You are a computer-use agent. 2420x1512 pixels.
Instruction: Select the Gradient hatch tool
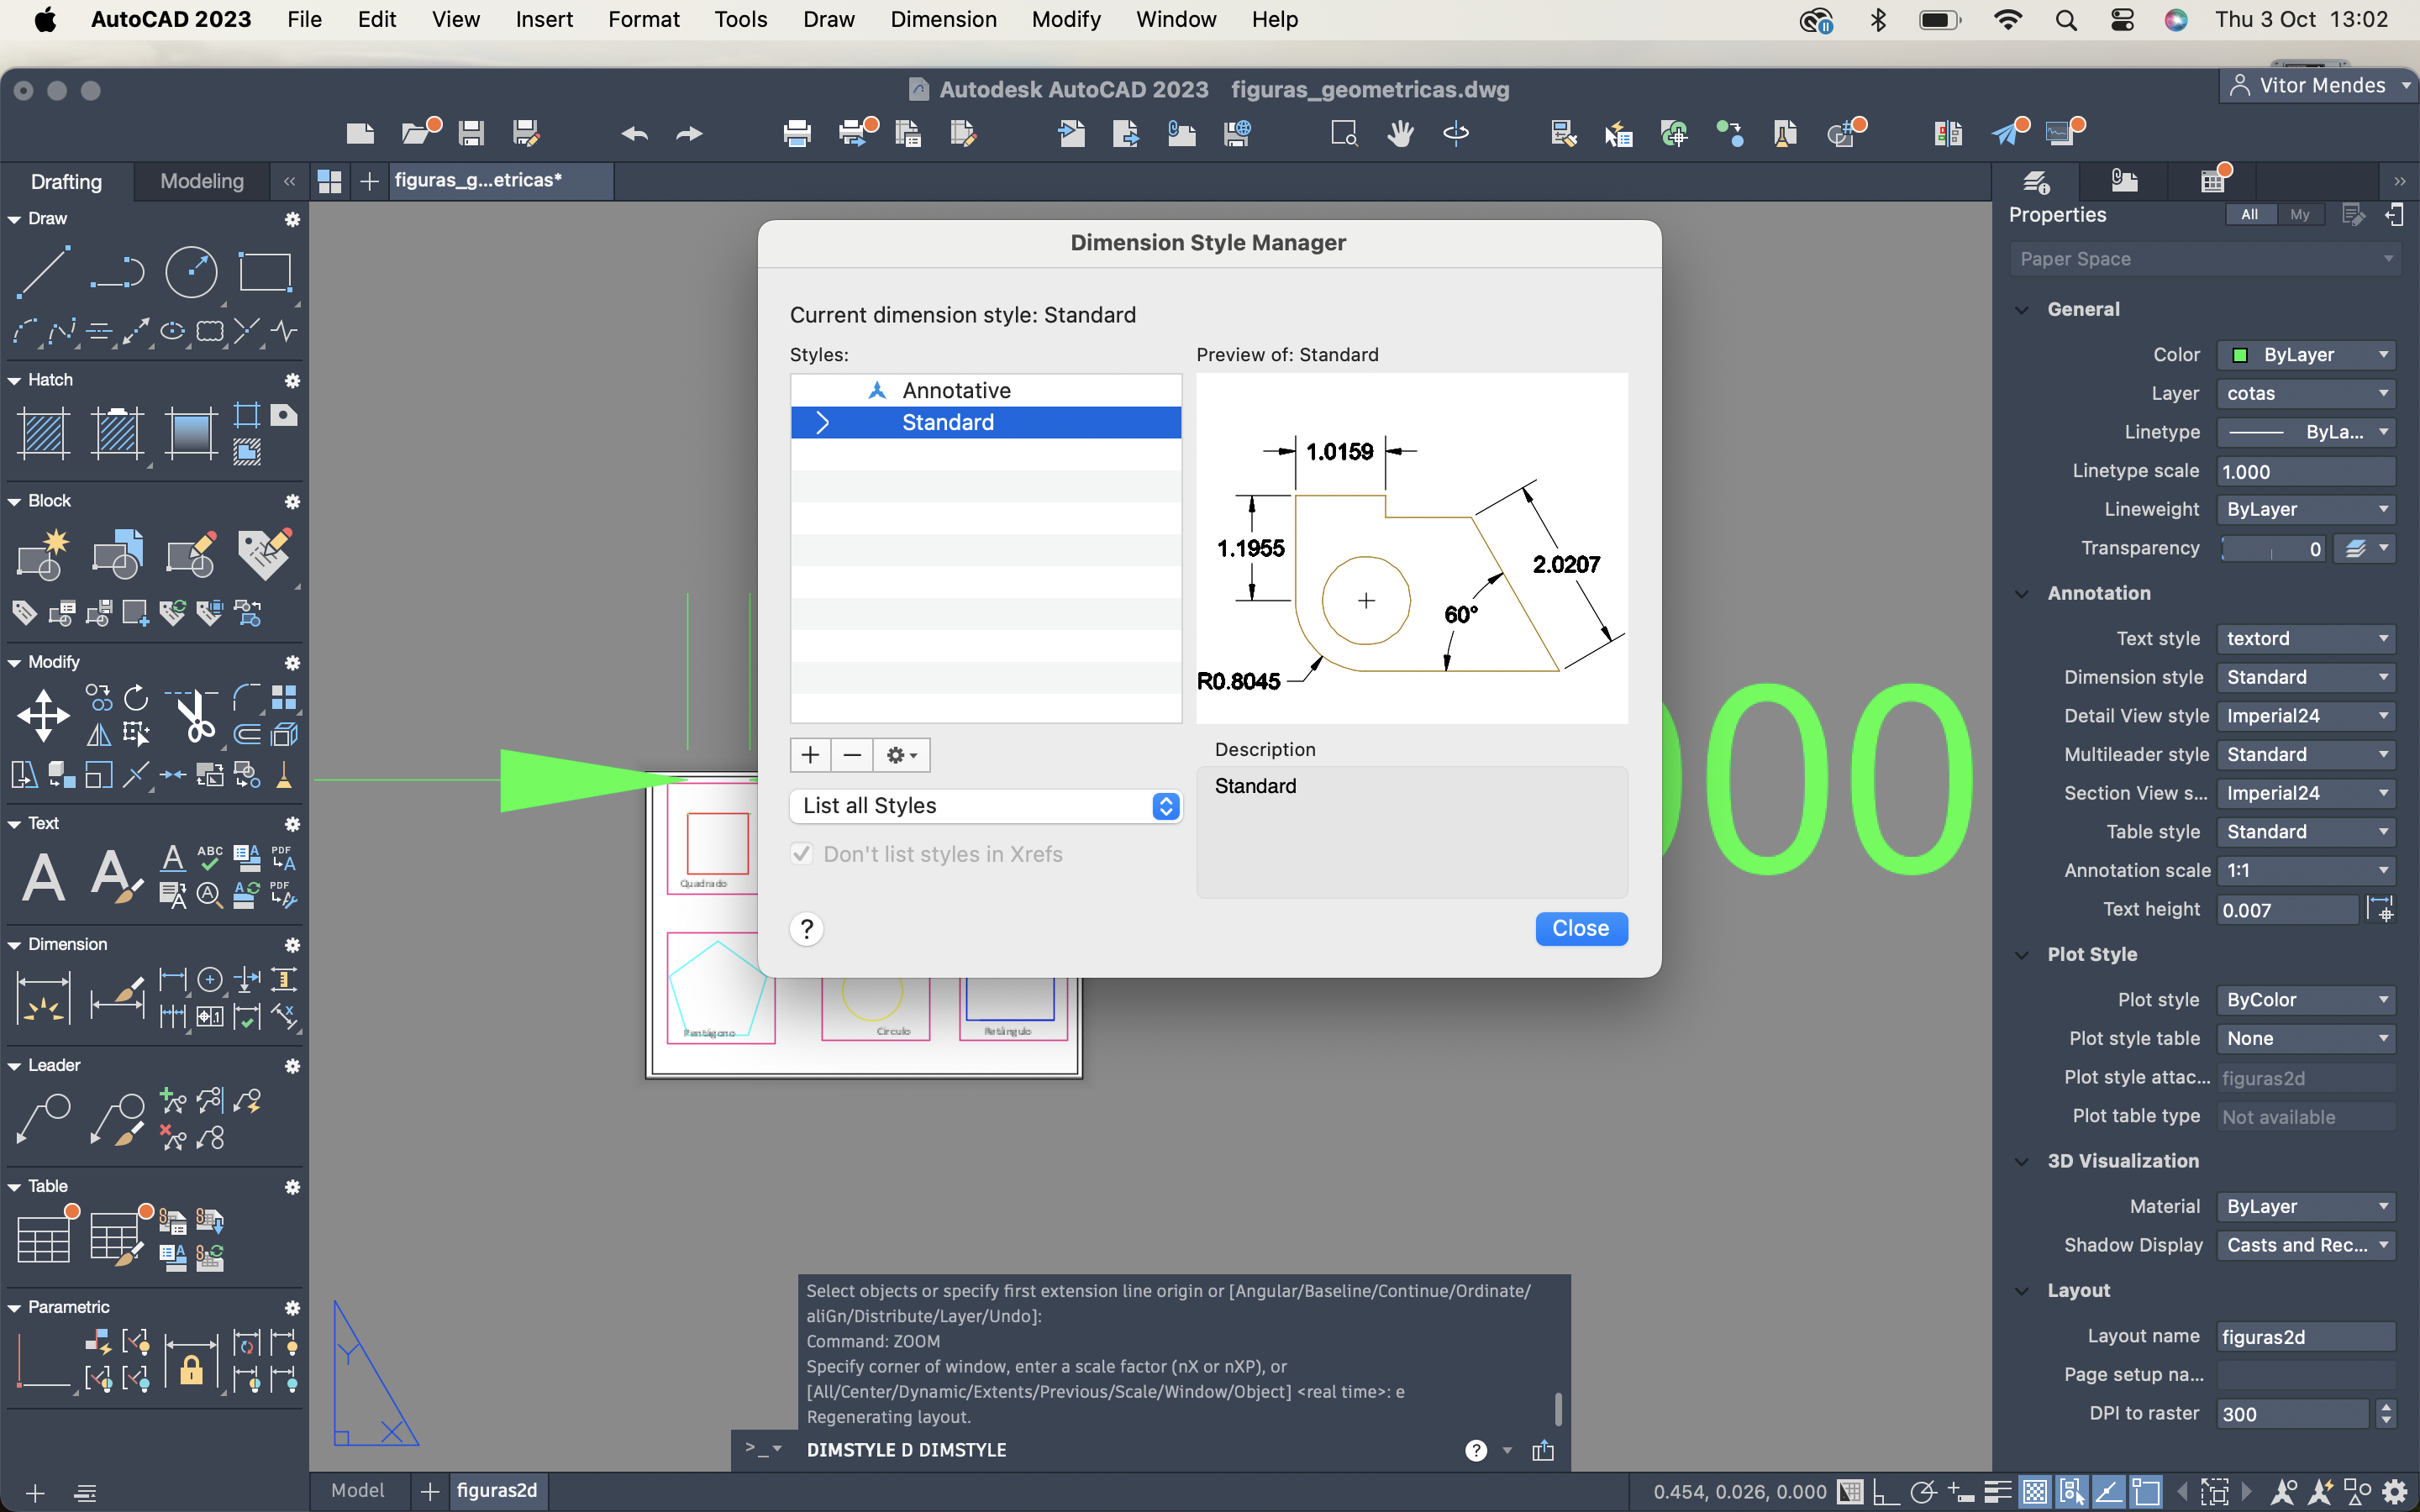coord(191,433)
